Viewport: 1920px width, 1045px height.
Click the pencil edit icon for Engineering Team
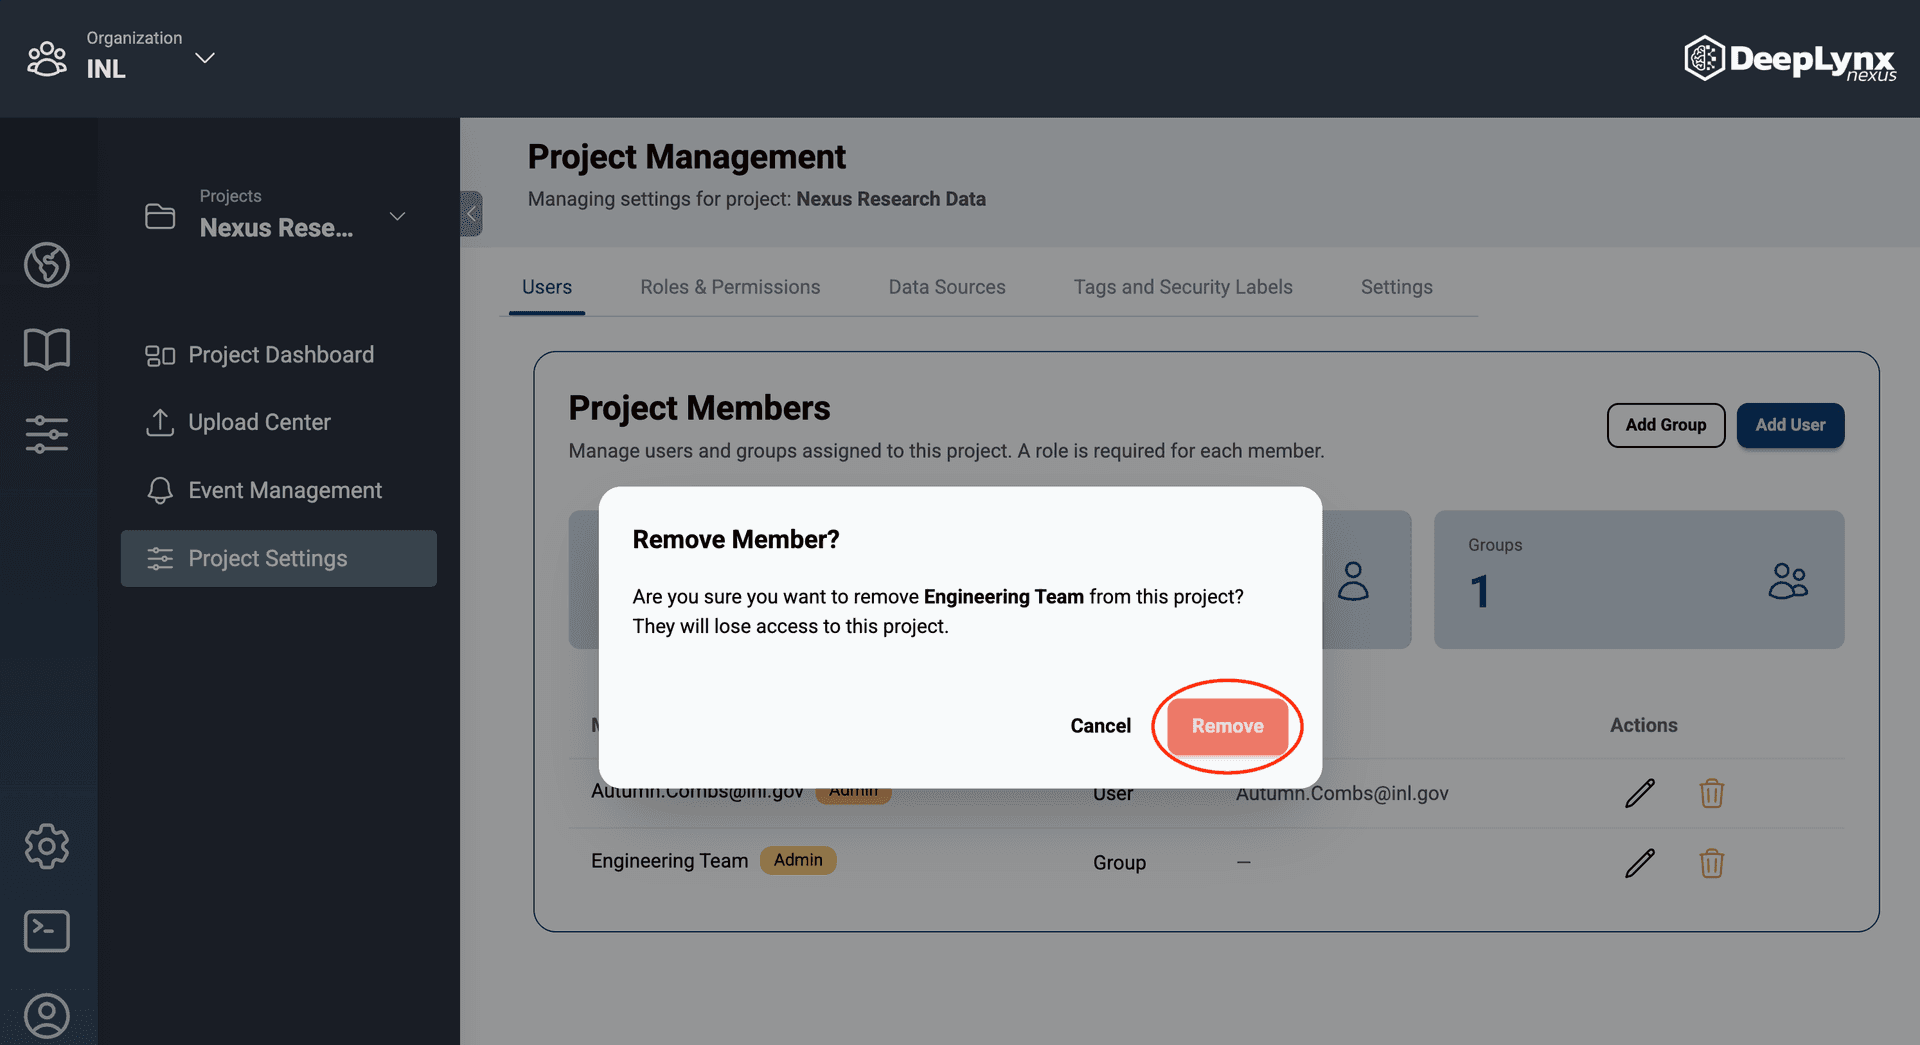[x=1640, y=863]
